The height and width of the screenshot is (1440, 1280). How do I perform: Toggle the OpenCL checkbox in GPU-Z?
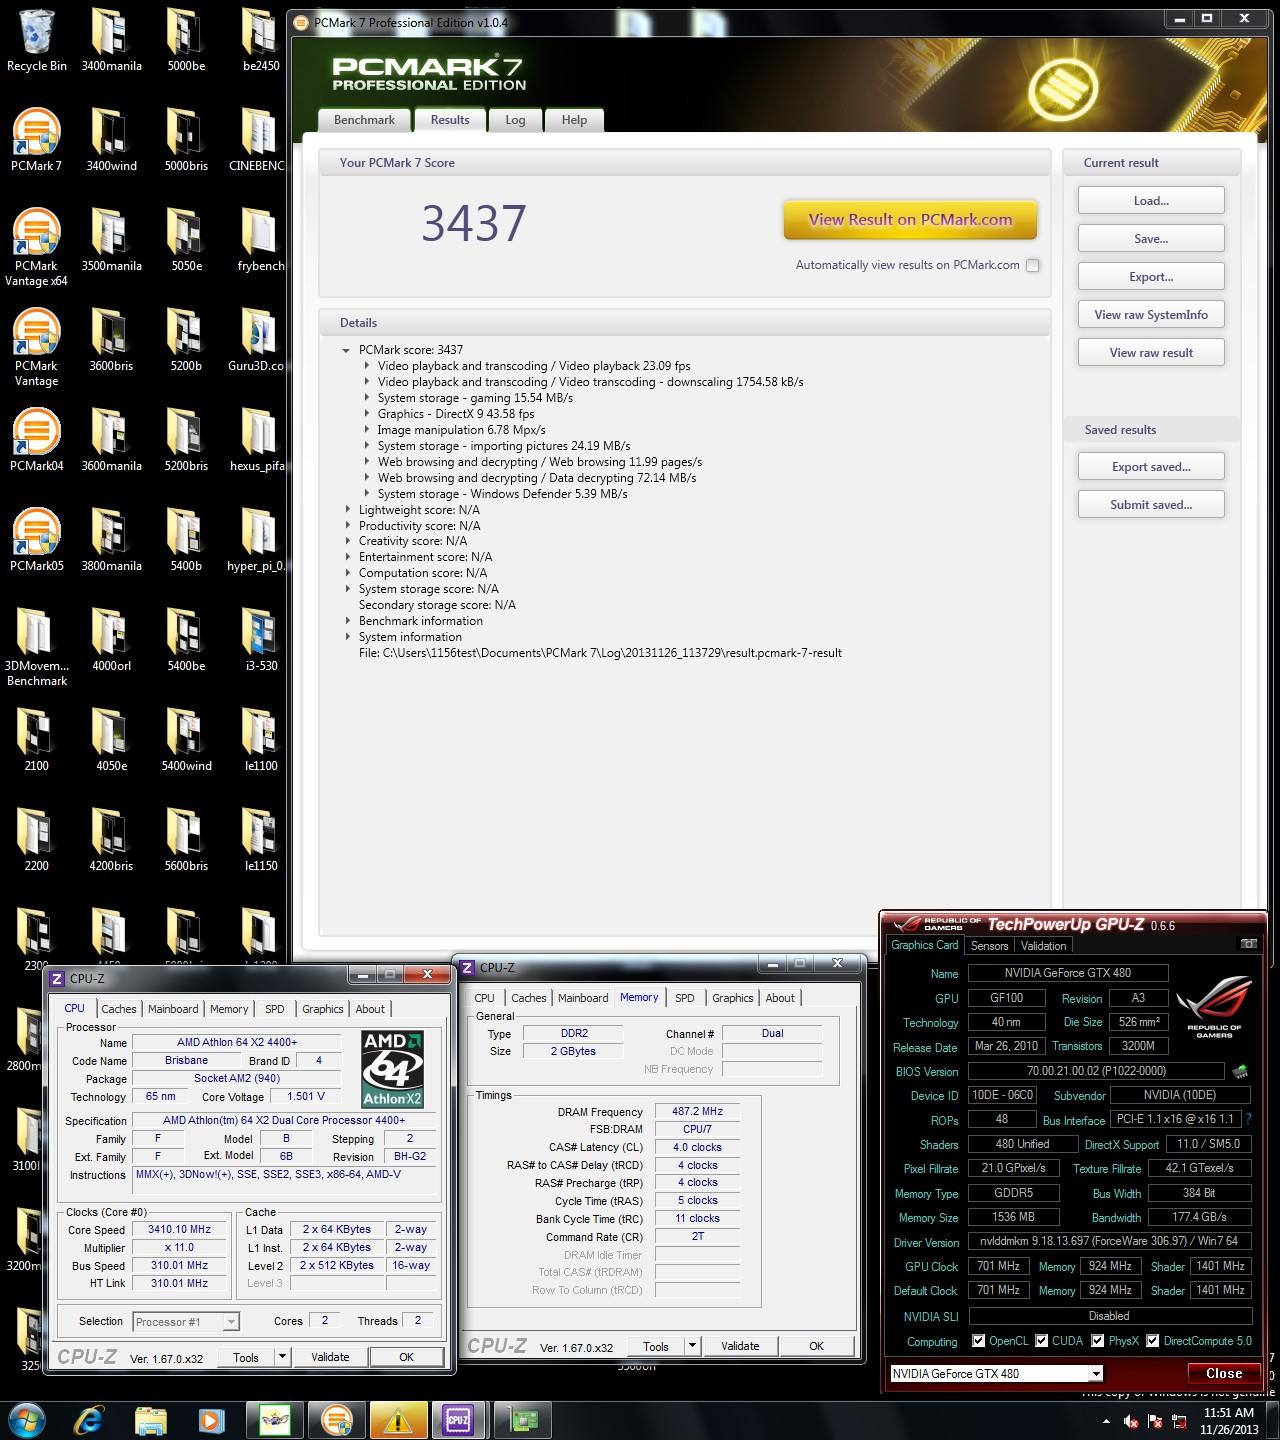pyautogui.click(x=977, y=1341)
